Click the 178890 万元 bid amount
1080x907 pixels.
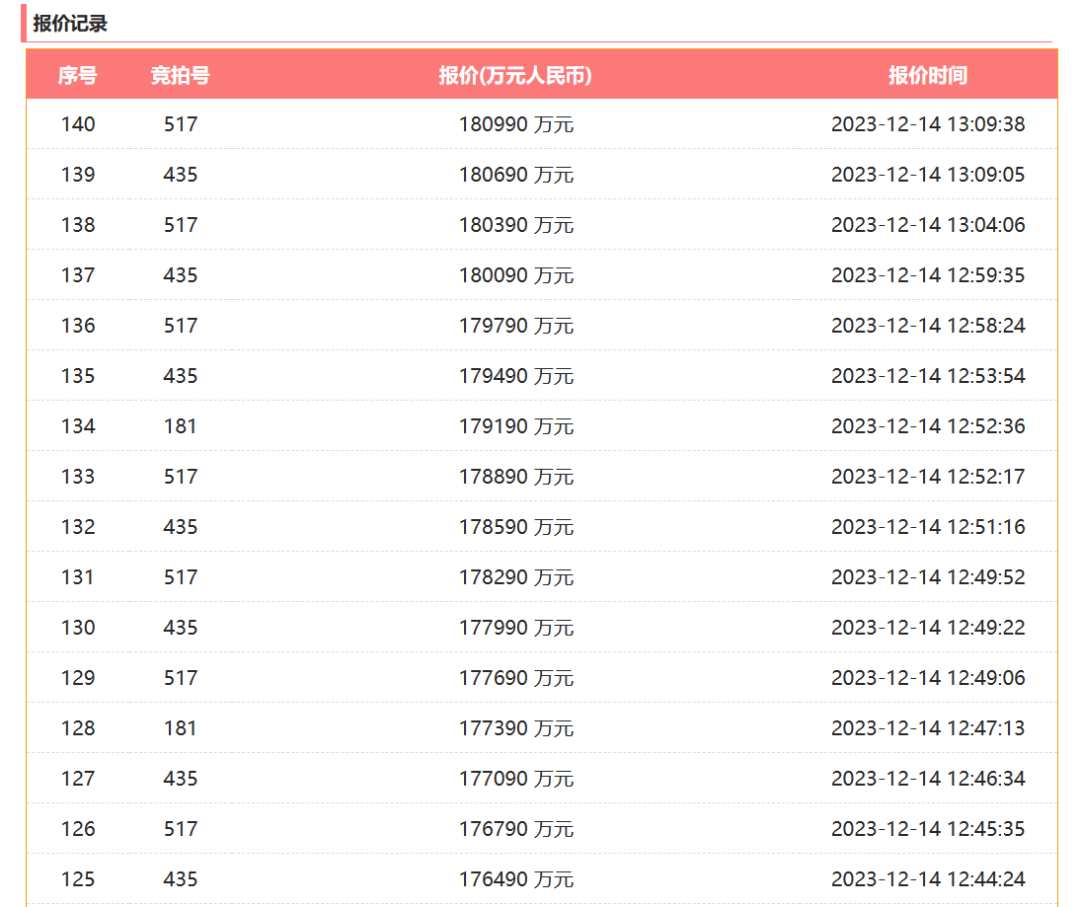tap(516, 476)
